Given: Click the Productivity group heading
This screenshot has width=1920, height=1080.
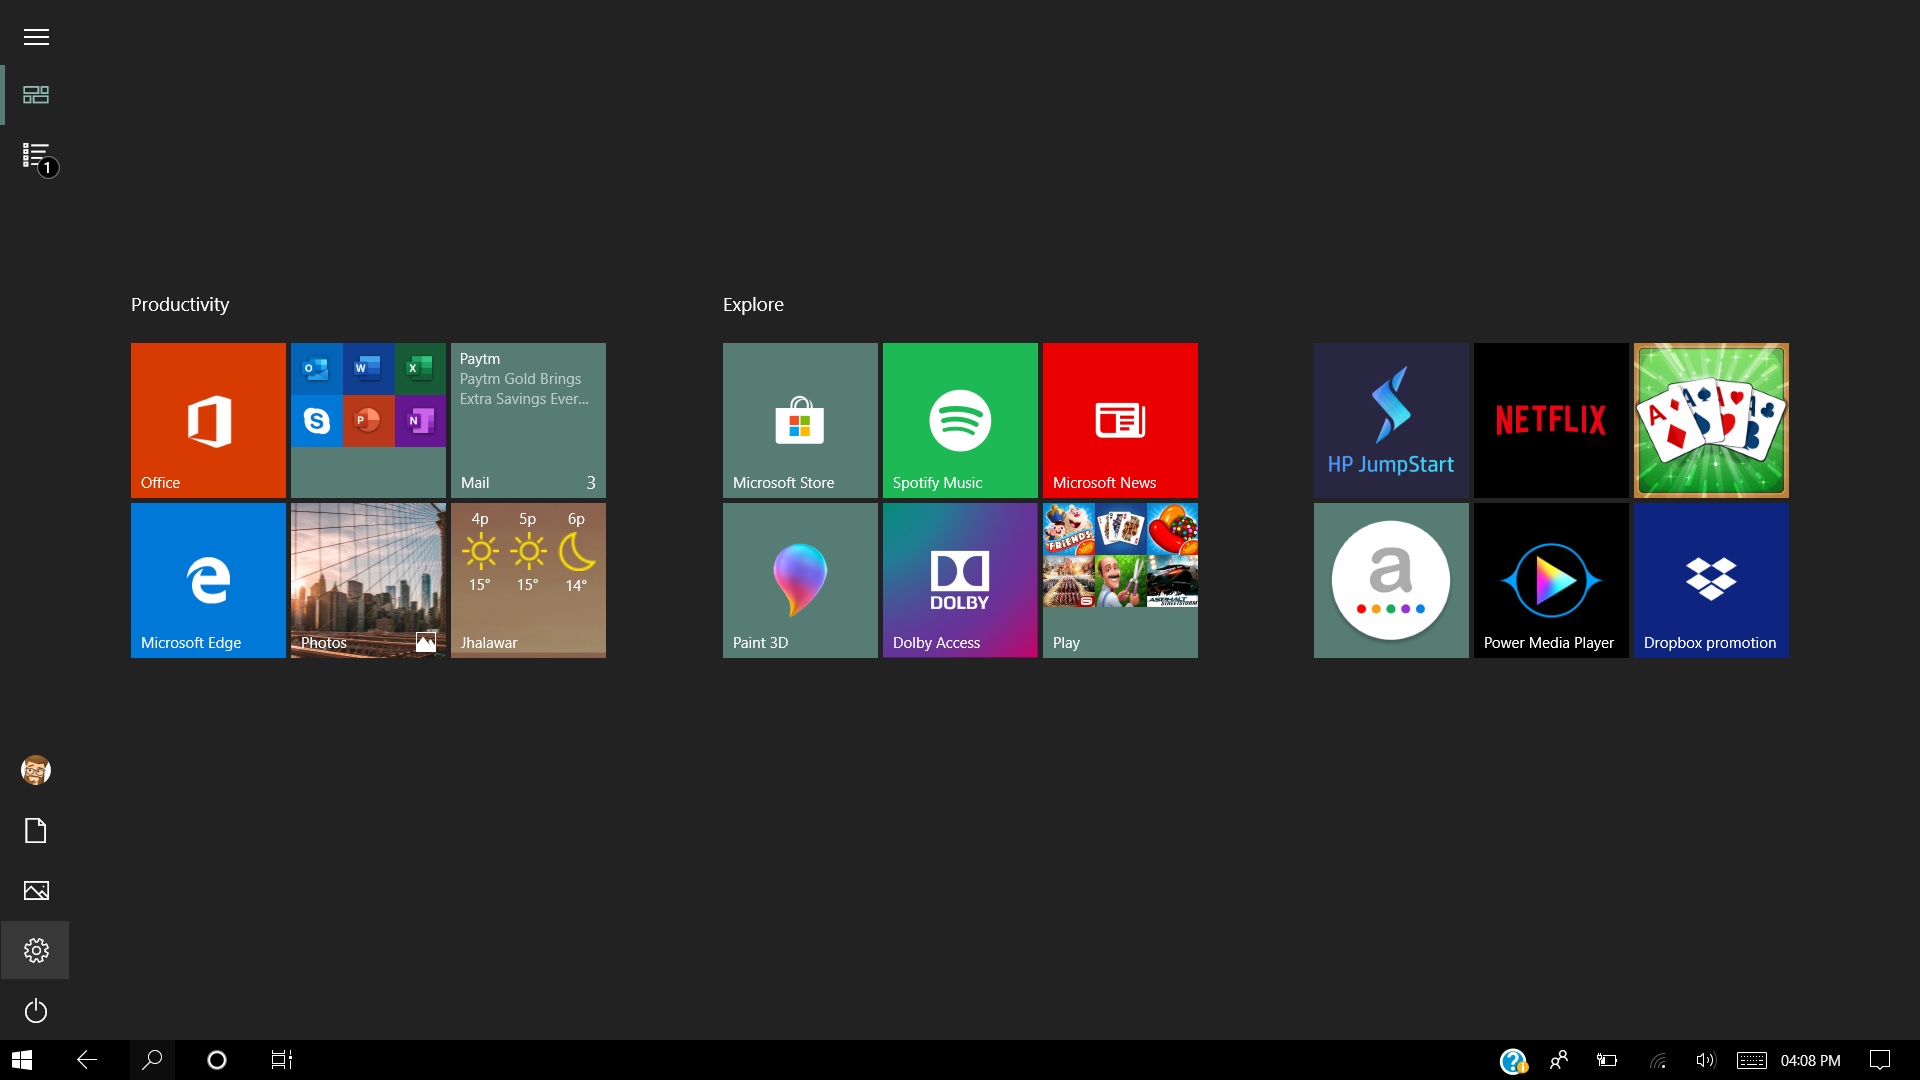Looking at the screenshot, I should (180, 305).
